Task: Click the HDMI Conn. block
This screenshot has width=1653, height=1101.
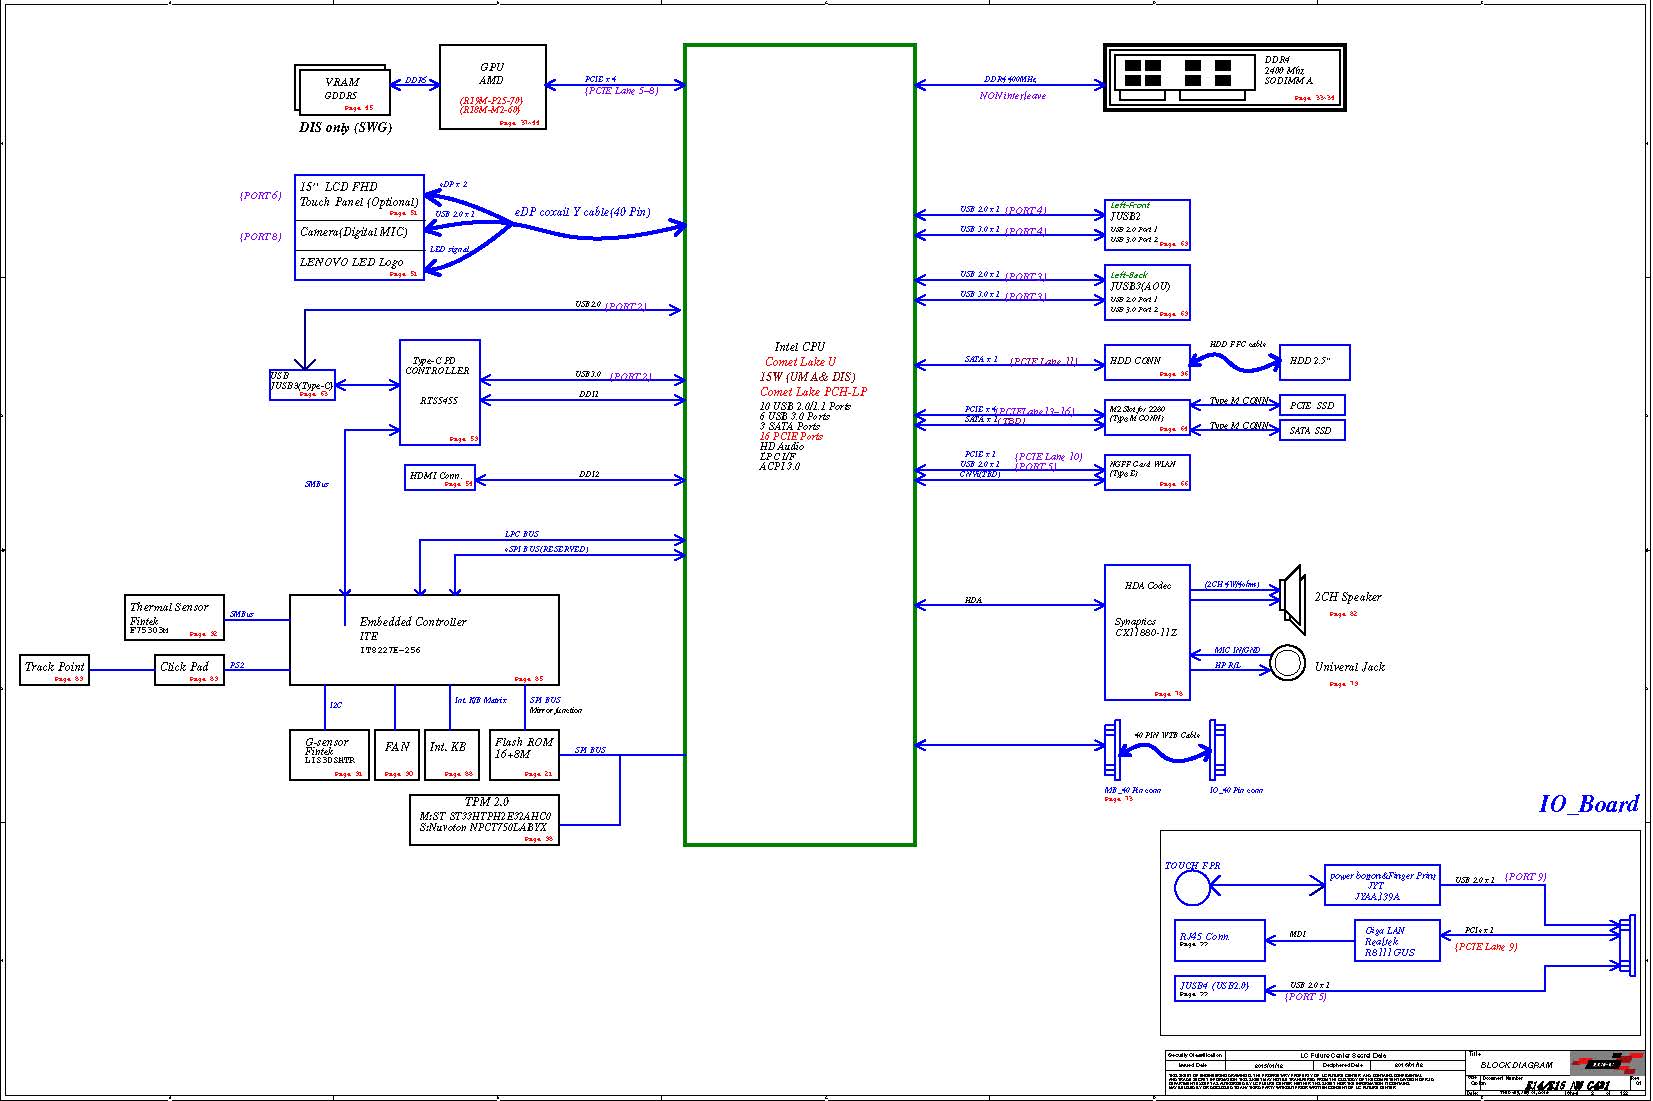Action: (440, 478)
